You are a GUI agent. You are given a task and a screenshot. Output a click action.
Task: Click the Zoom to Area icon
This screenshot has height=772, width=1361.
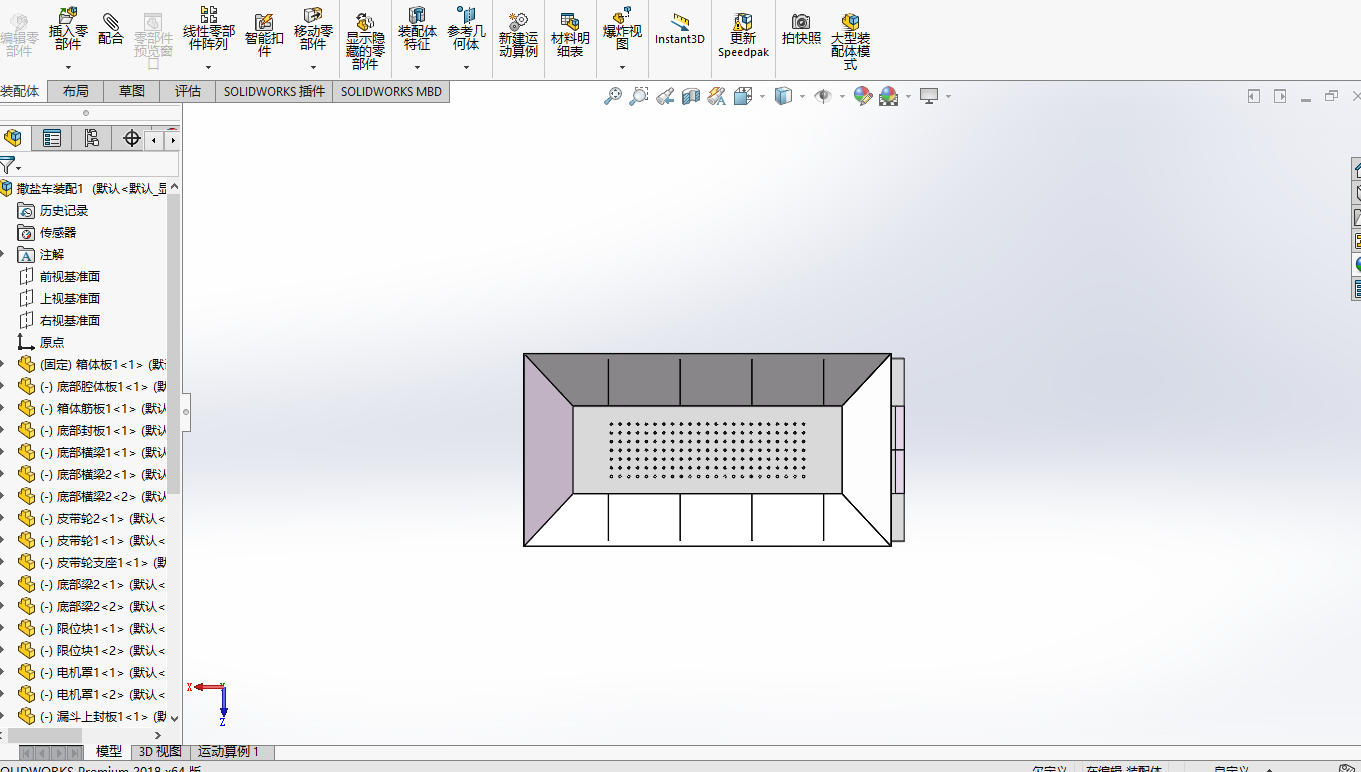click(x=639, y=96)
